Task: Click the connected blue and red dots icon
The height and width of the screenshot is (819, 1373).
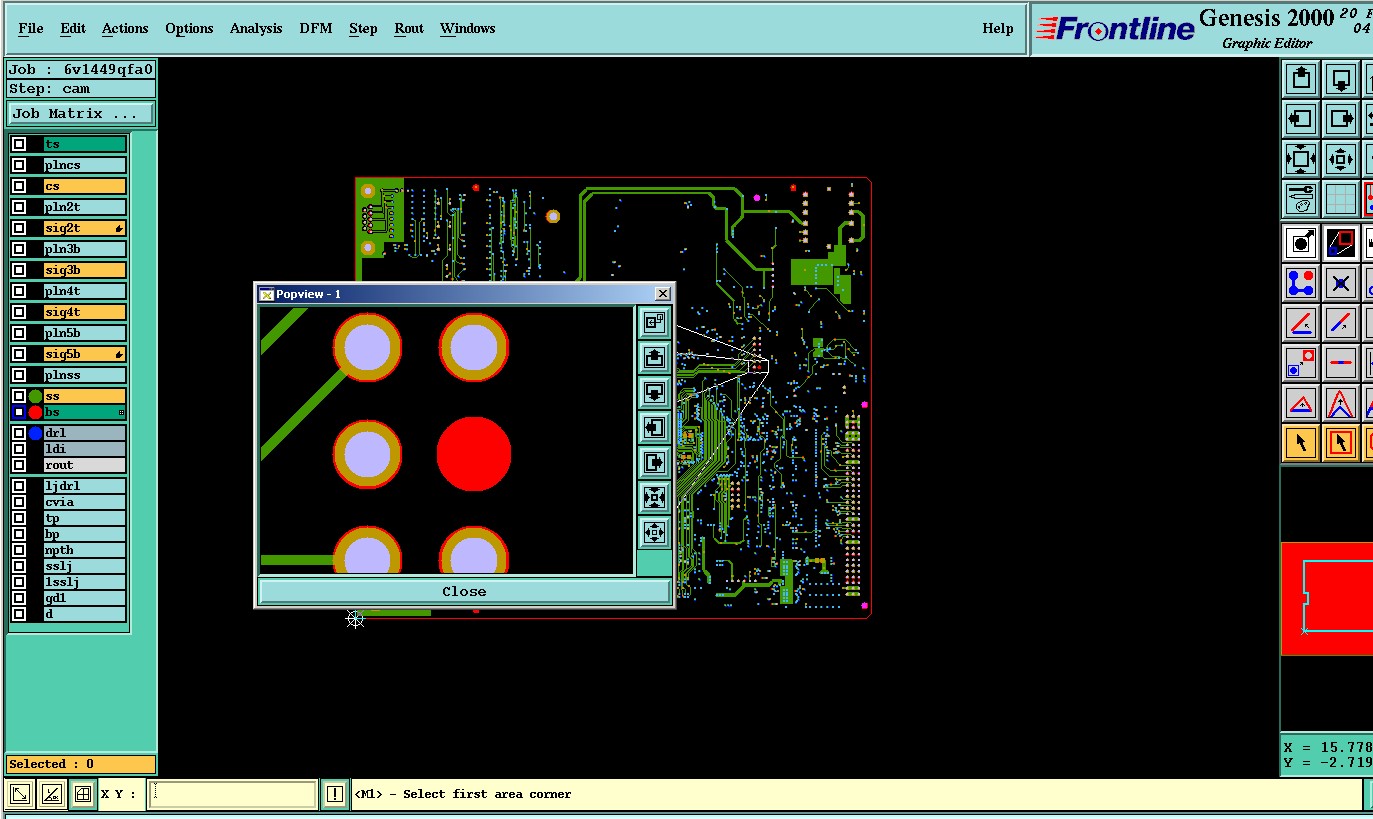Action: [1300, 283]
